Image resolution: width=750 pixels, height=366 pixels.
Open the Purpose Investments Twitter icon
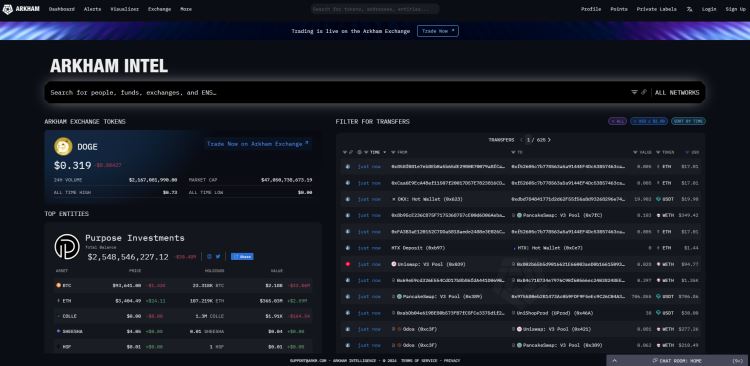[x=218, y=256]
